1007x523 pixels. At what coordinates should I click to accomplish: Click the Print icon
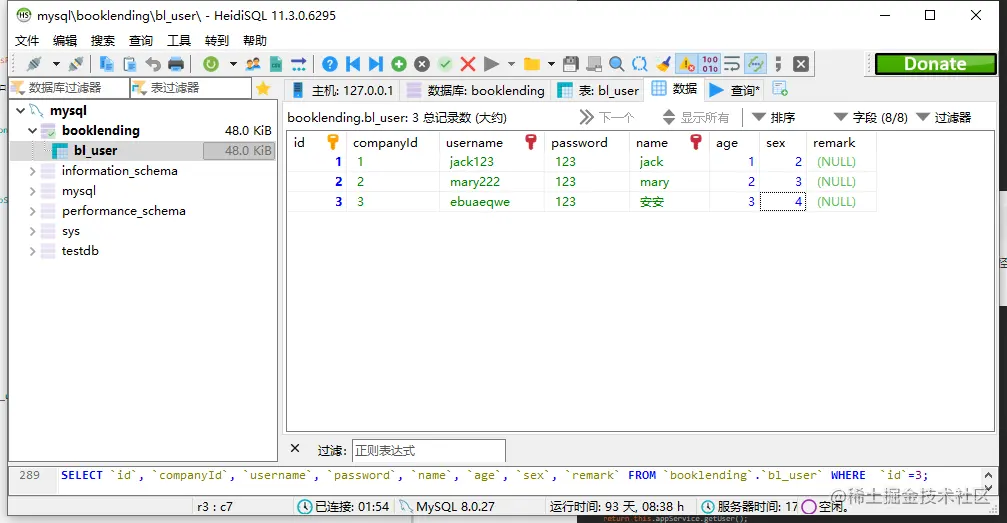176,64
